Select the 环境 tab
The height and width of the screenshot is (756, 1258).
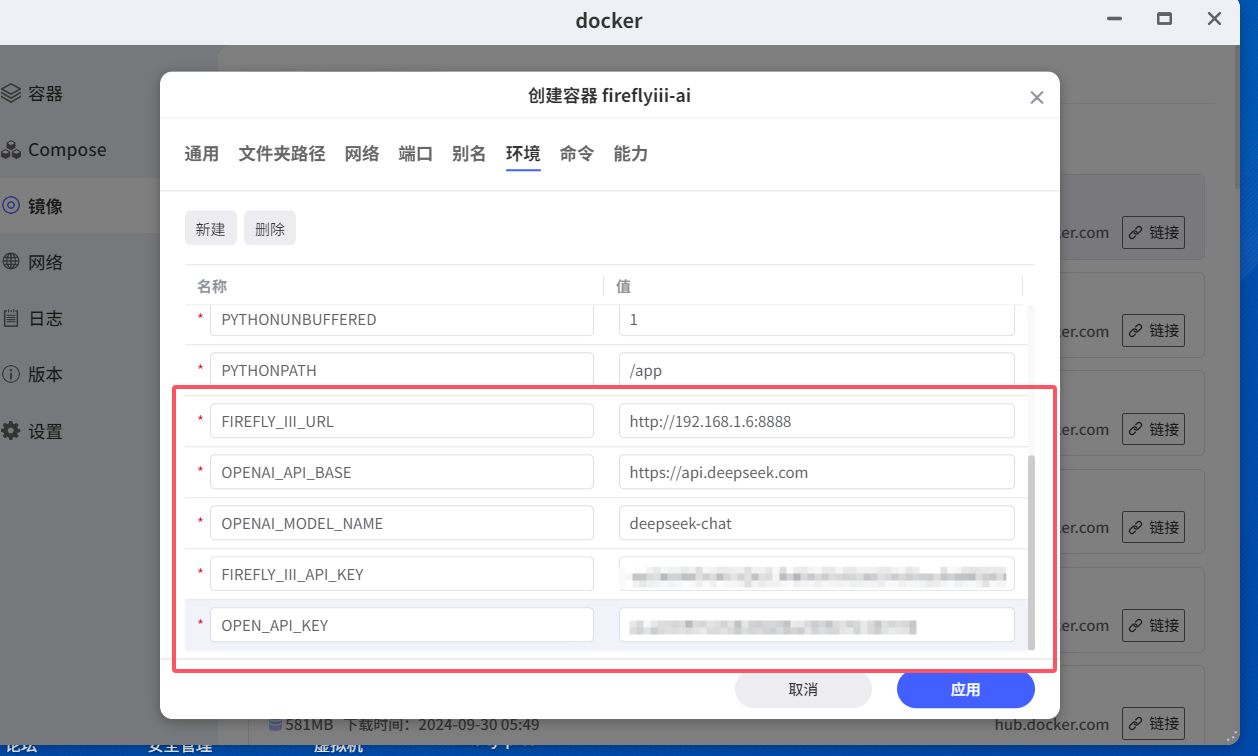(523, 154)
